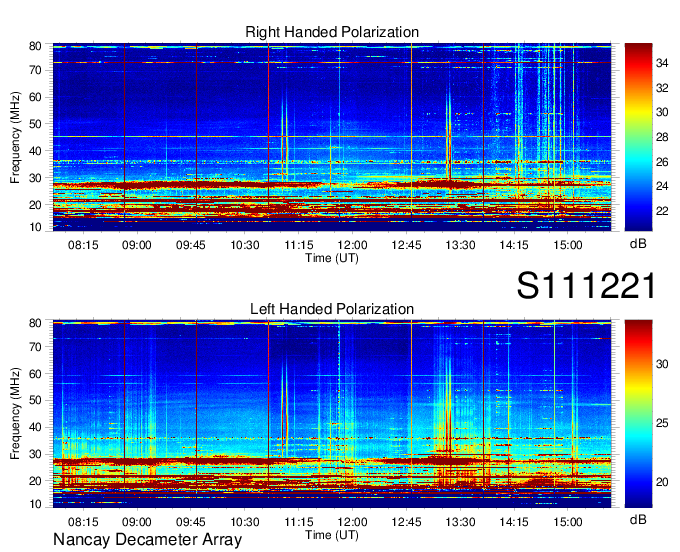Click 12:45 time tick on Left Handed plot
The height and width of the screenshot is (552, 680).
point(406,522)
